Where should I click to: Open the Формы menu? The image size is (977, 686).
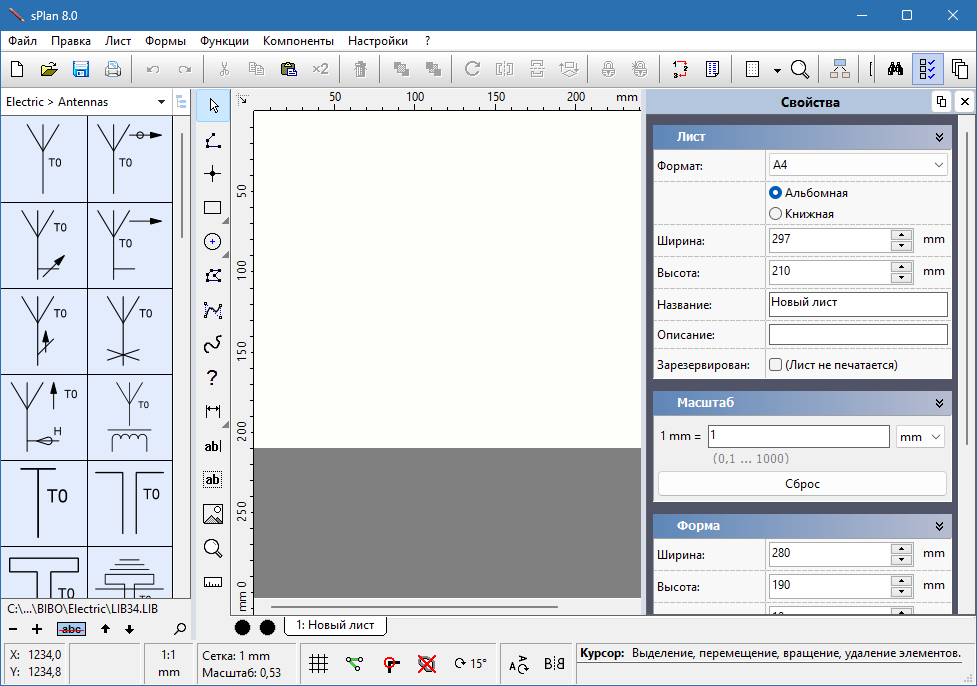tap(165, 41)
